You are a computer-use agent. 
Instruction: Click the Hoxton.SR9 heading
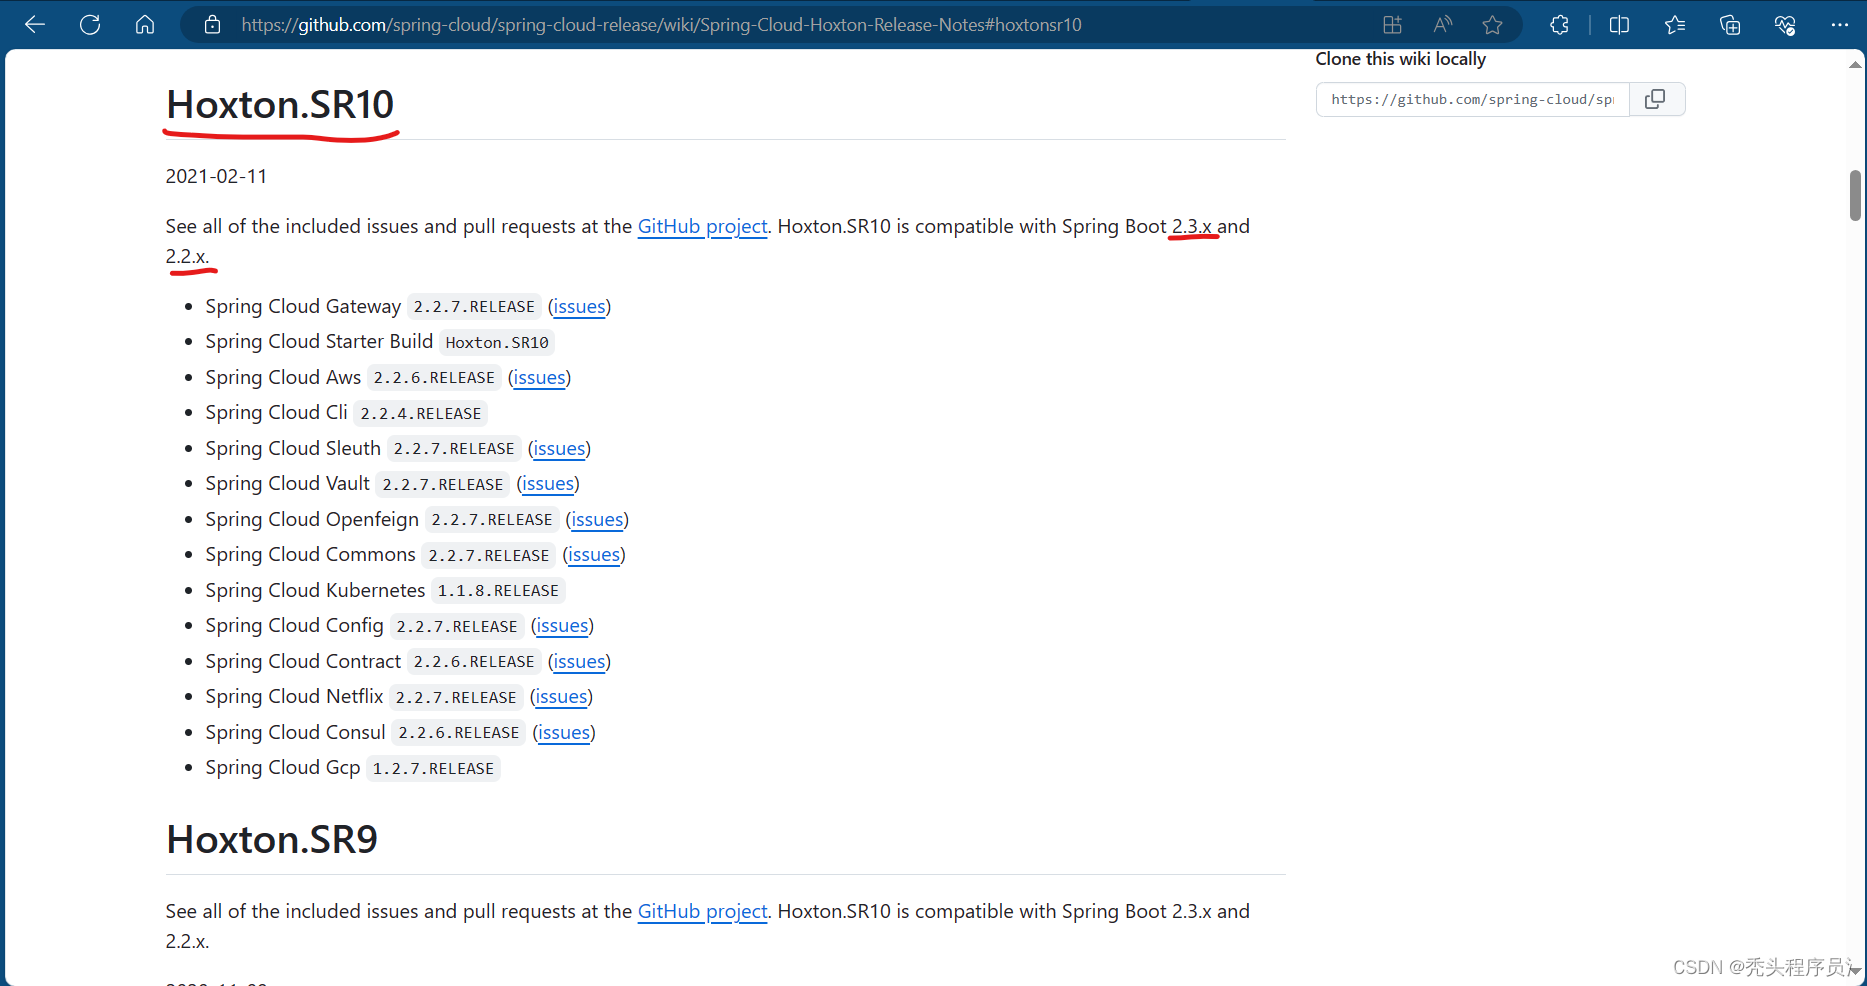coord(272,840)
